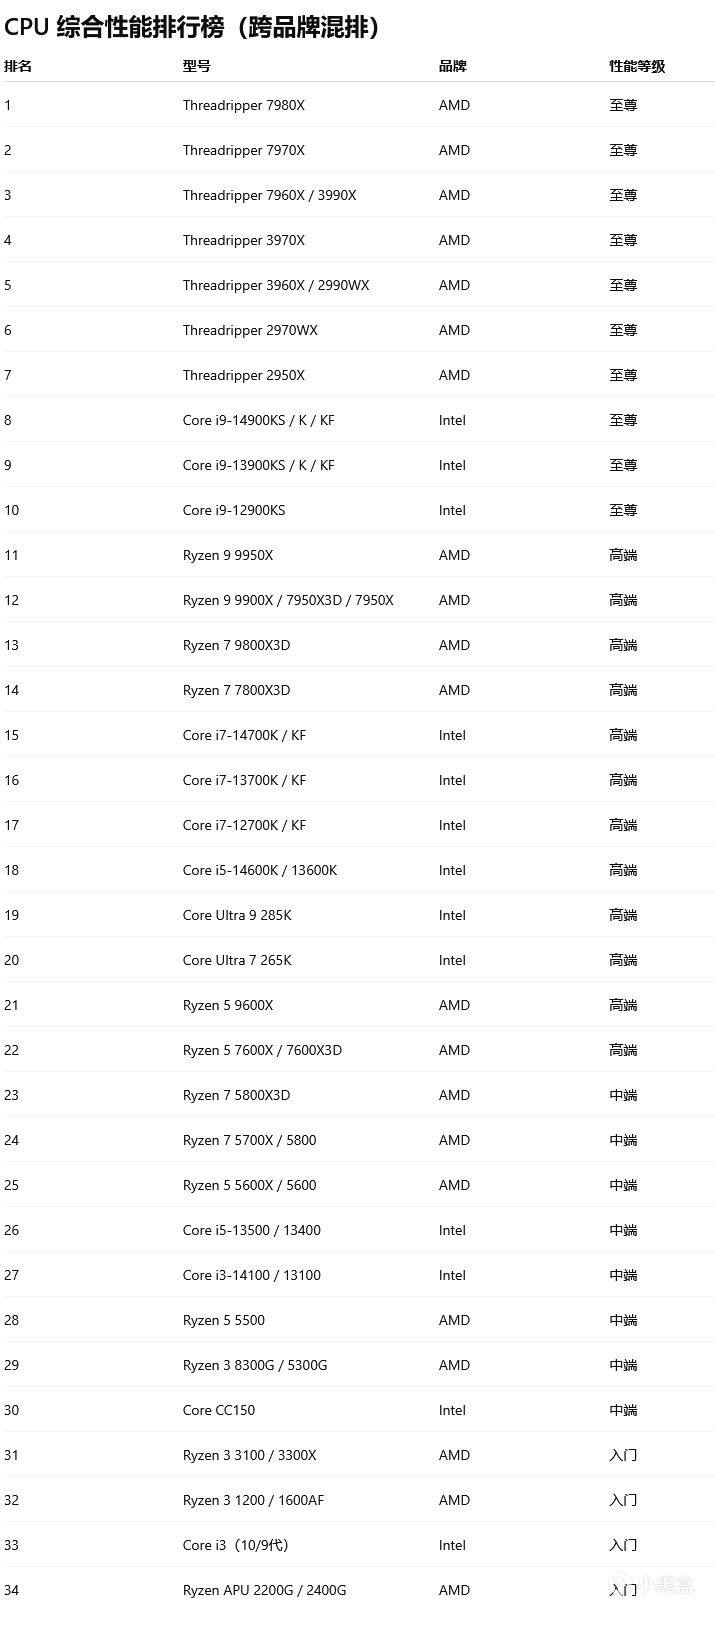Click the 品牌 column header

pos(453,66)
